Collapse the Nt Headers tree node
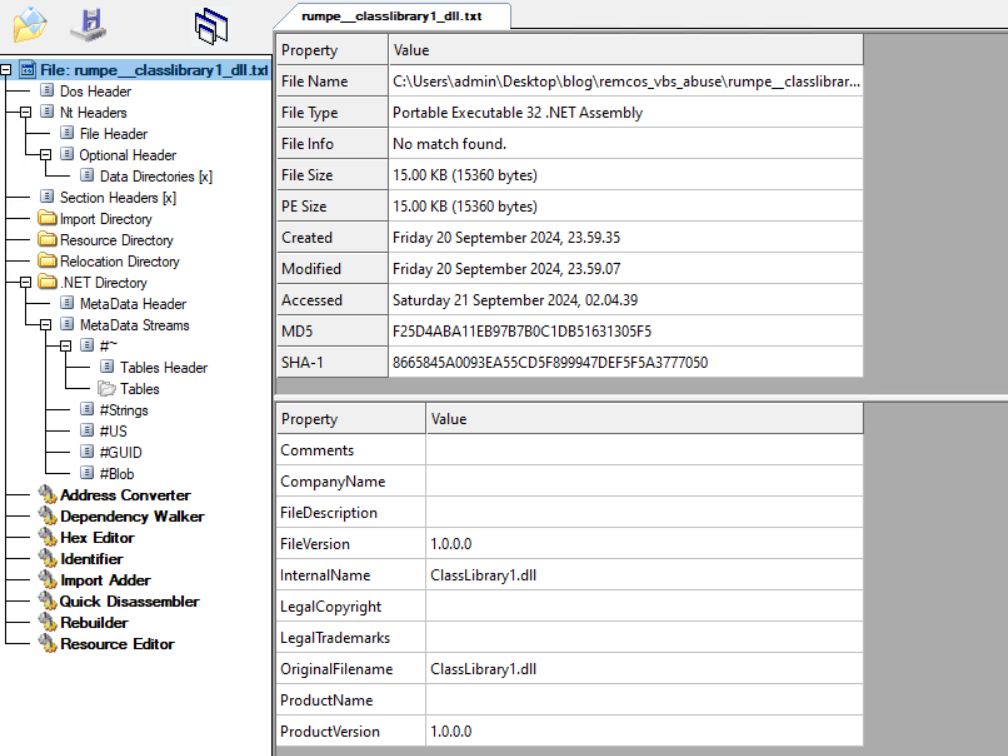This screenshot has width=1008, height=756. (x=26, y=113)
